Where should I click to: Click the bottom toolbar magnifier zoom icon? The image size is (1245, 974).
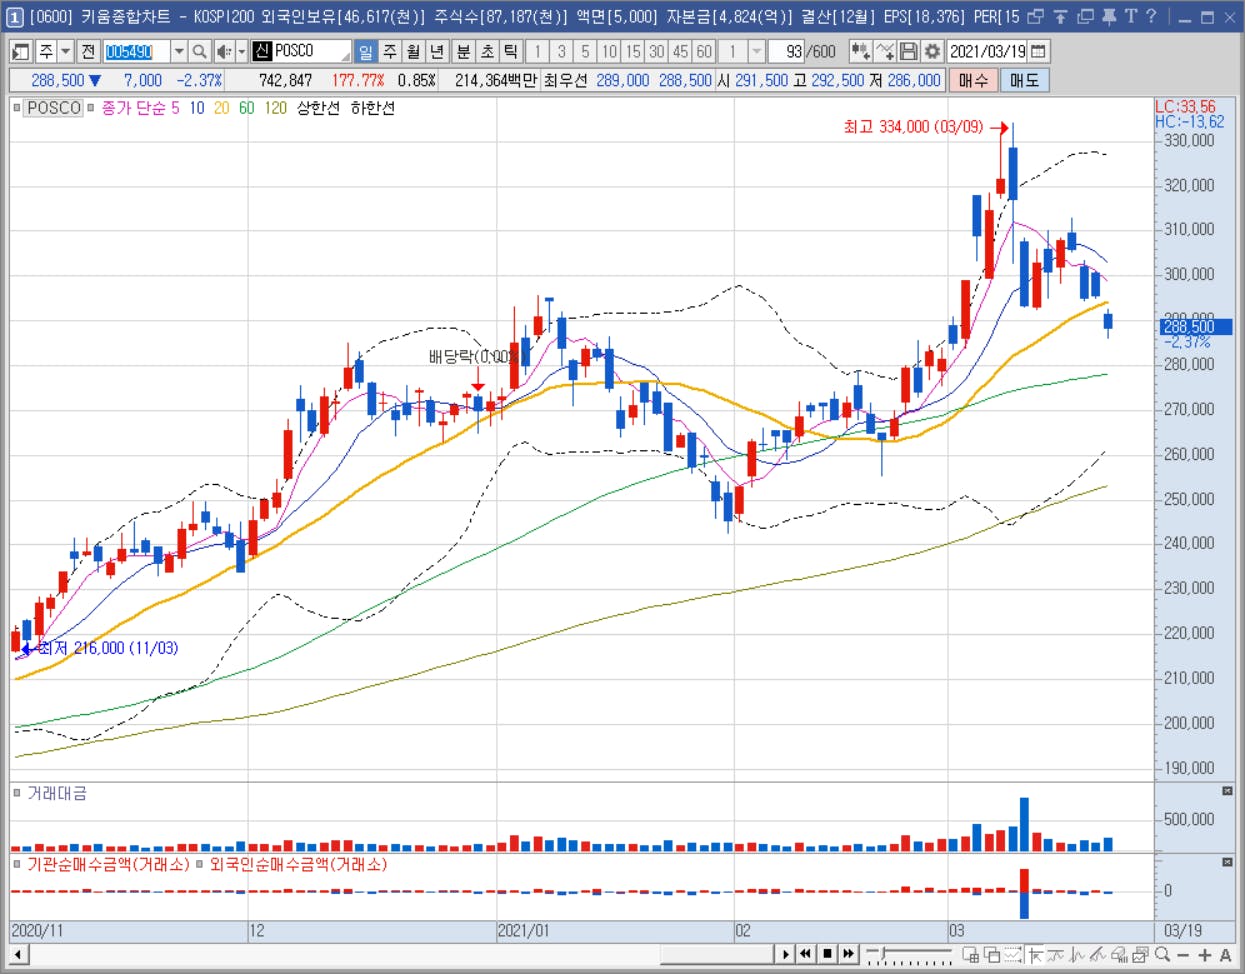click(x=1162, y=955)
